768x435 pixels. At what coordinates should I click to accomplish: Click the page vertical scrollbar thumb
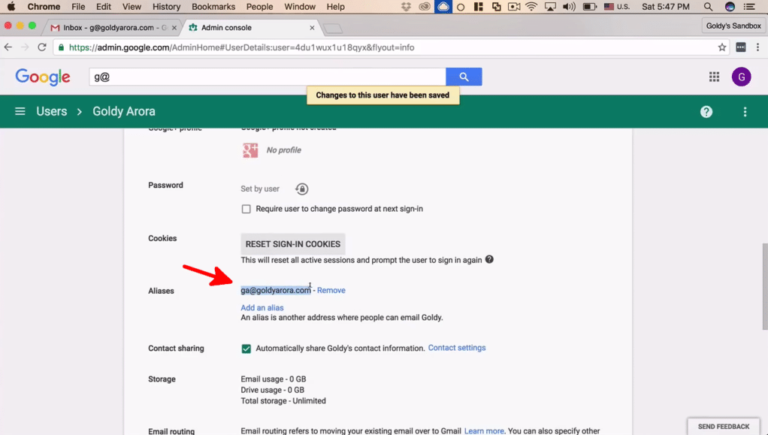[765, 287]
